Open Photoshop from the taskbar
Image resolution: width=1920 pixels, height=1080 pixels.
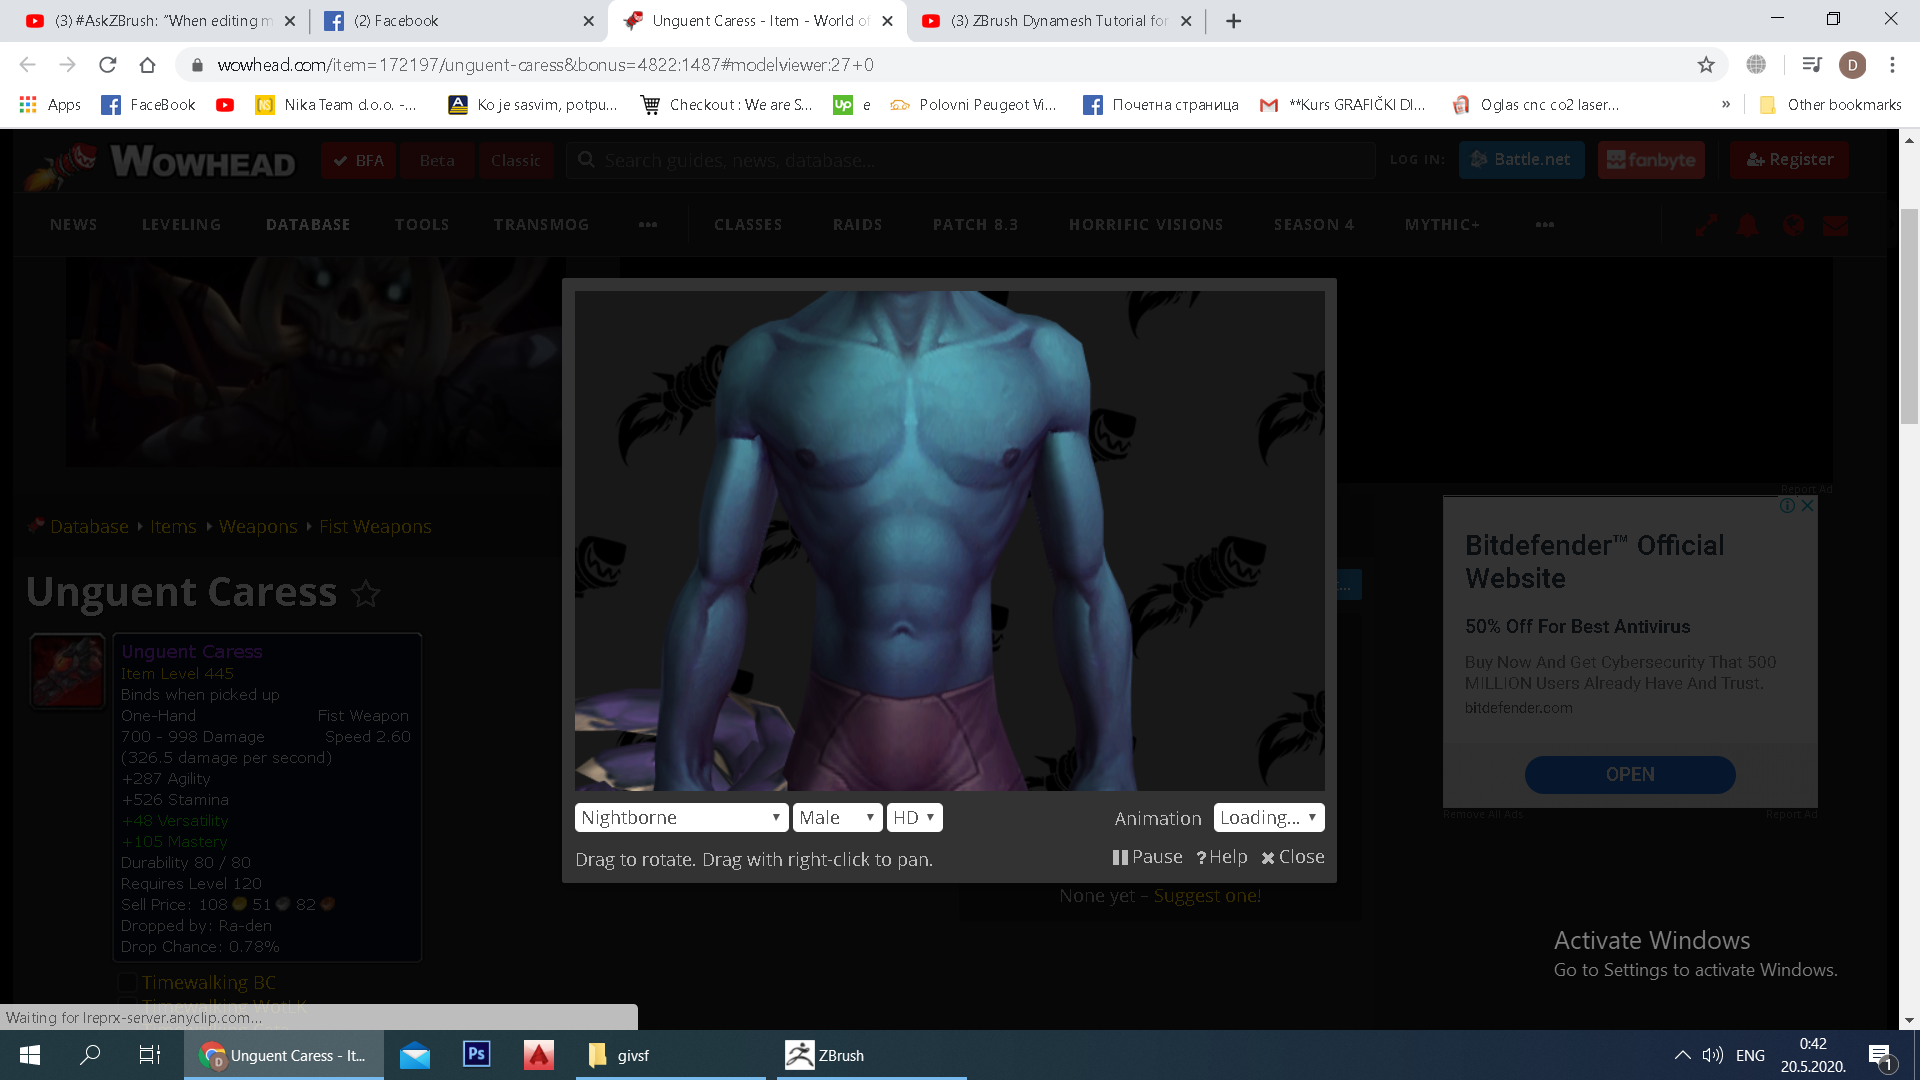477,1054
